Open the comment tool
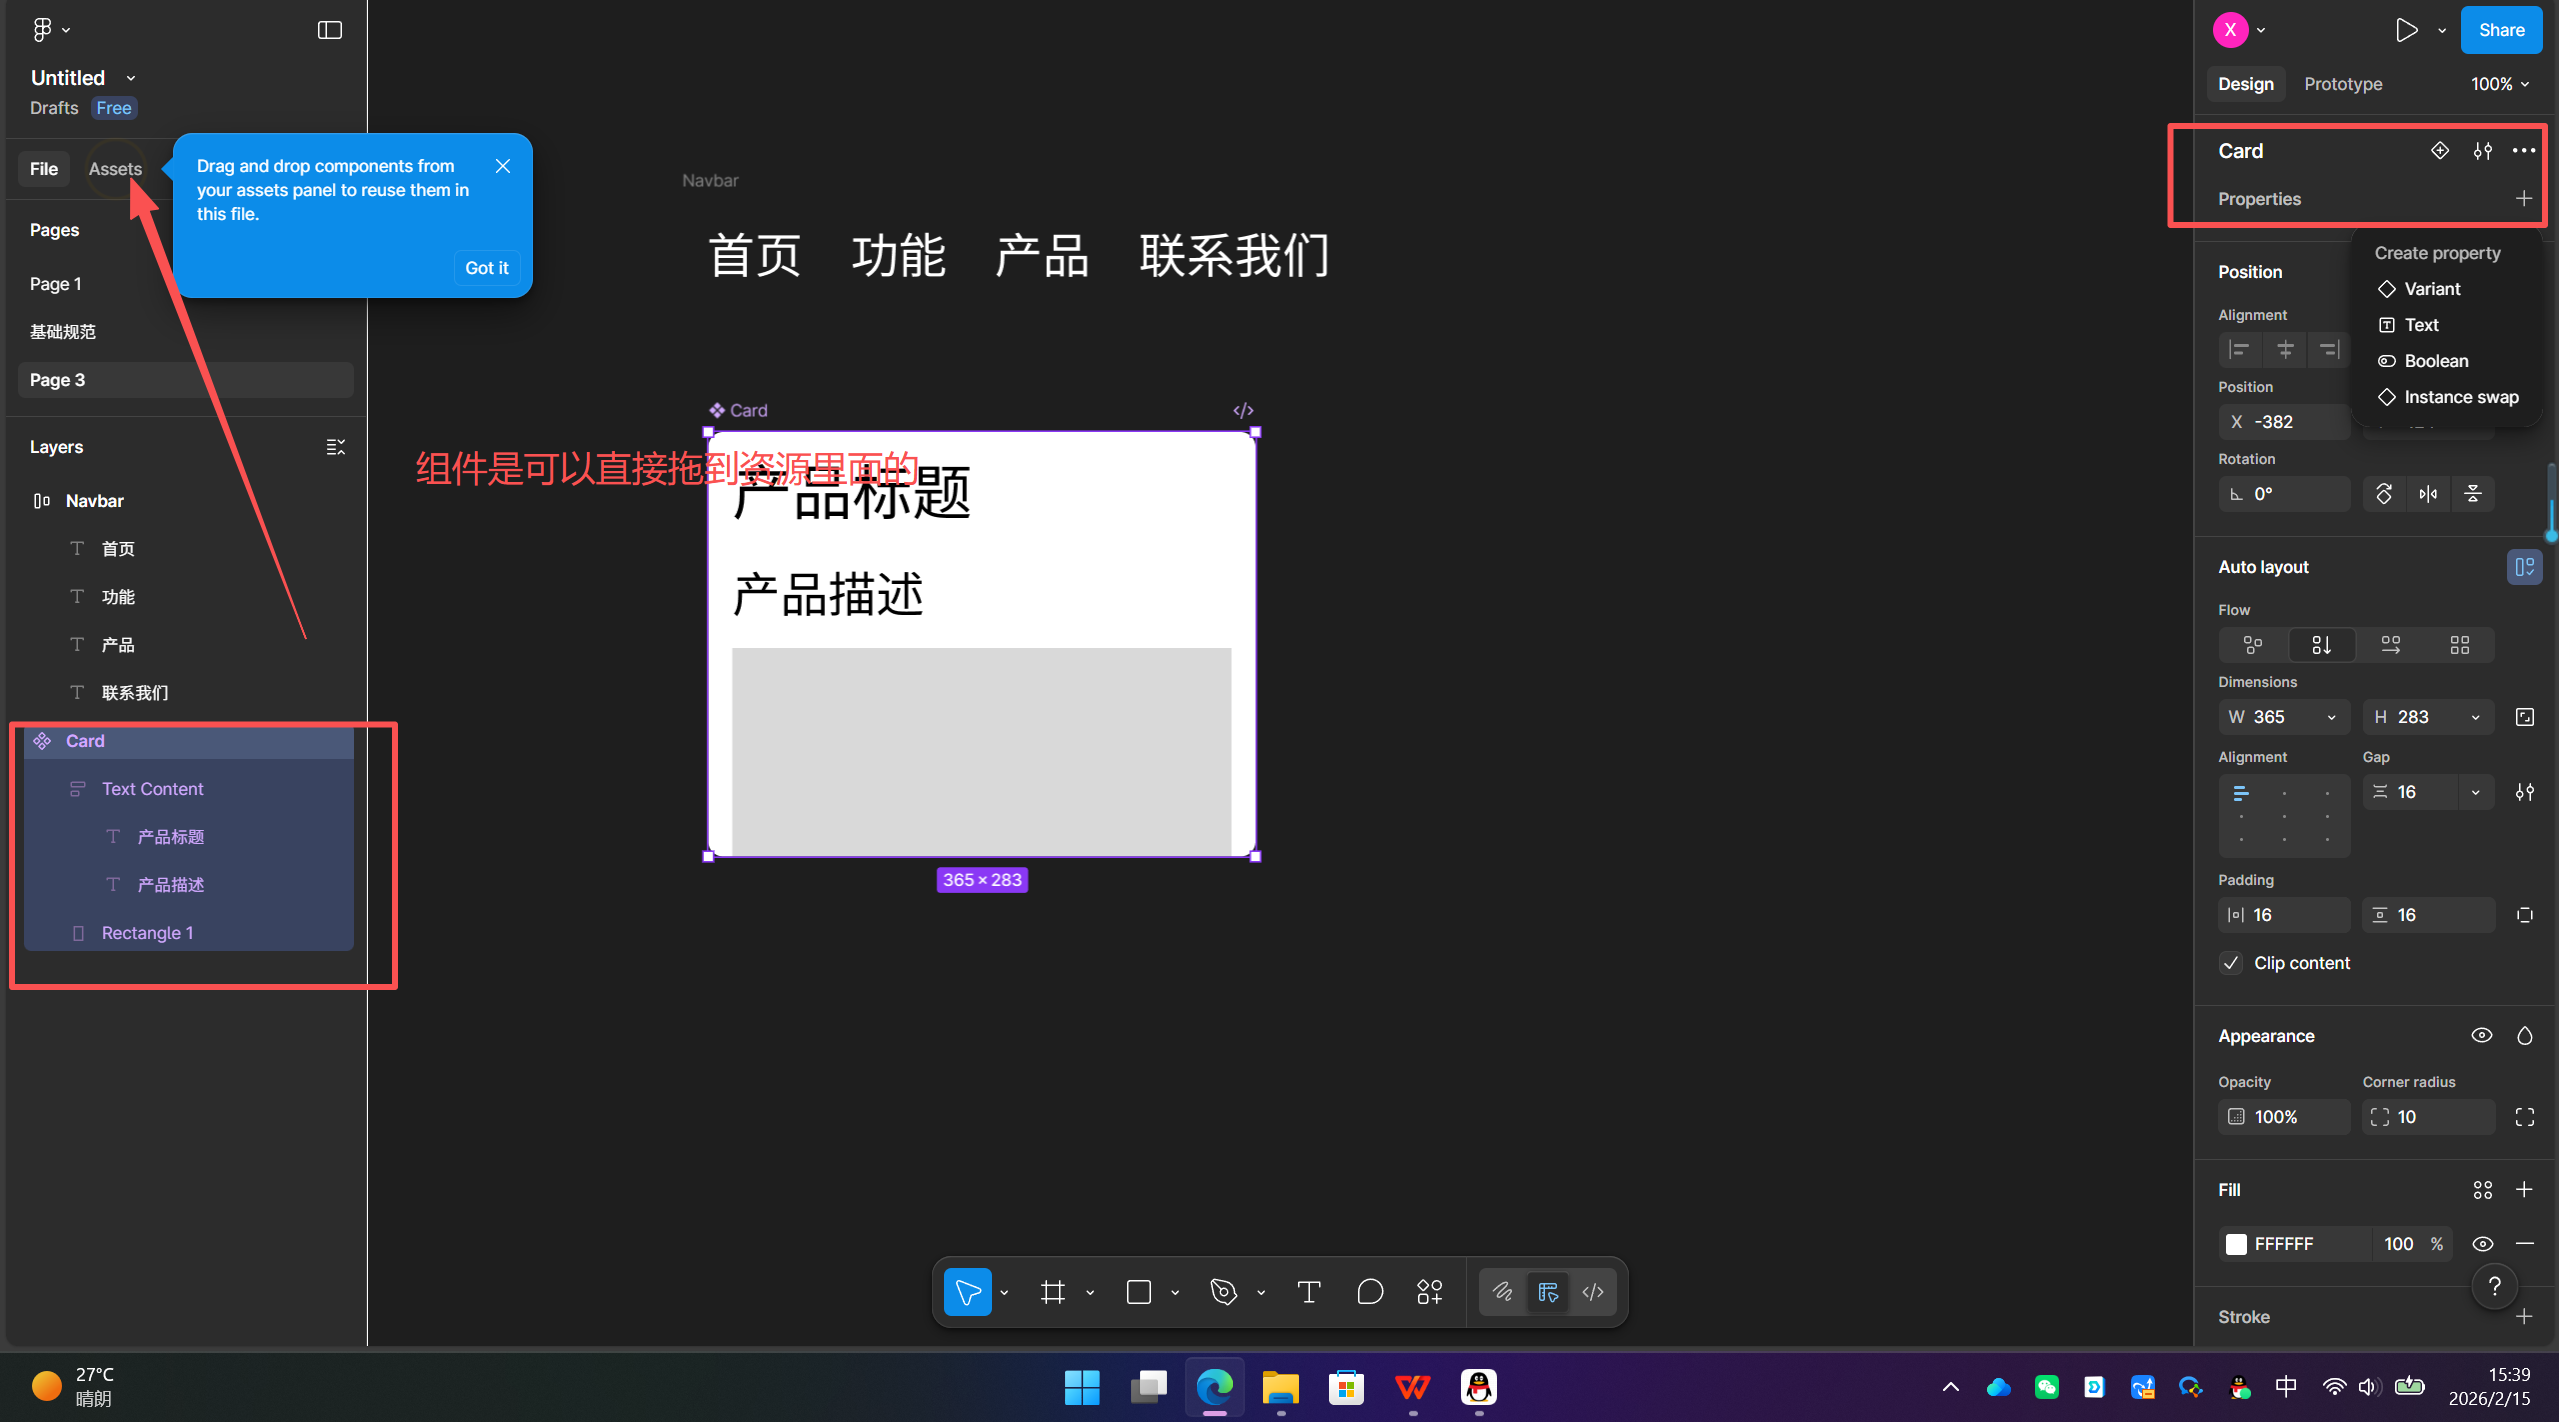The width and height of the screenshot is (2559, 1422). (1368, 1291)
